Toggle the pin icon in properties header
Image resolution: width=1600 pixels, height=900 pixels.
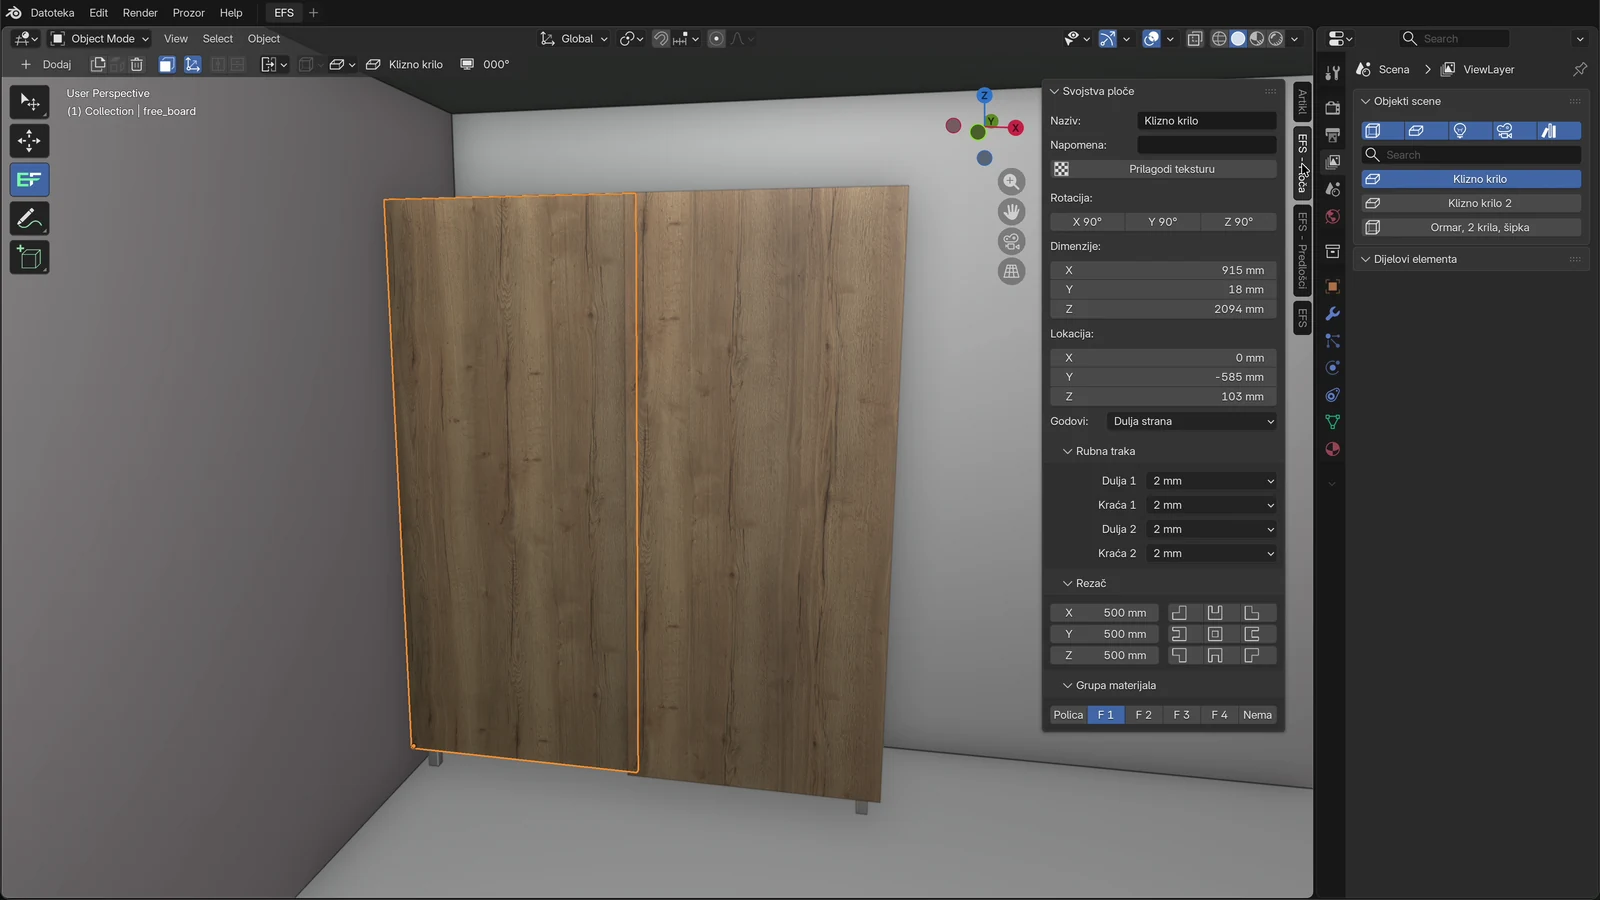pos(1580,69)
